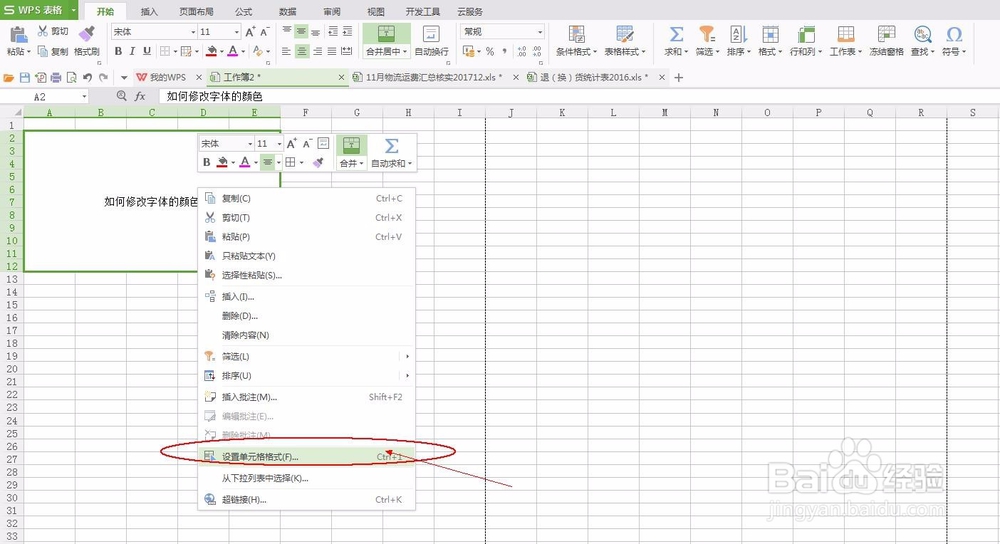Click the quick-access Save disk icon
The height and width of the screenshot is (544, 1000).
pyautogui.click(x=25, y=77)
